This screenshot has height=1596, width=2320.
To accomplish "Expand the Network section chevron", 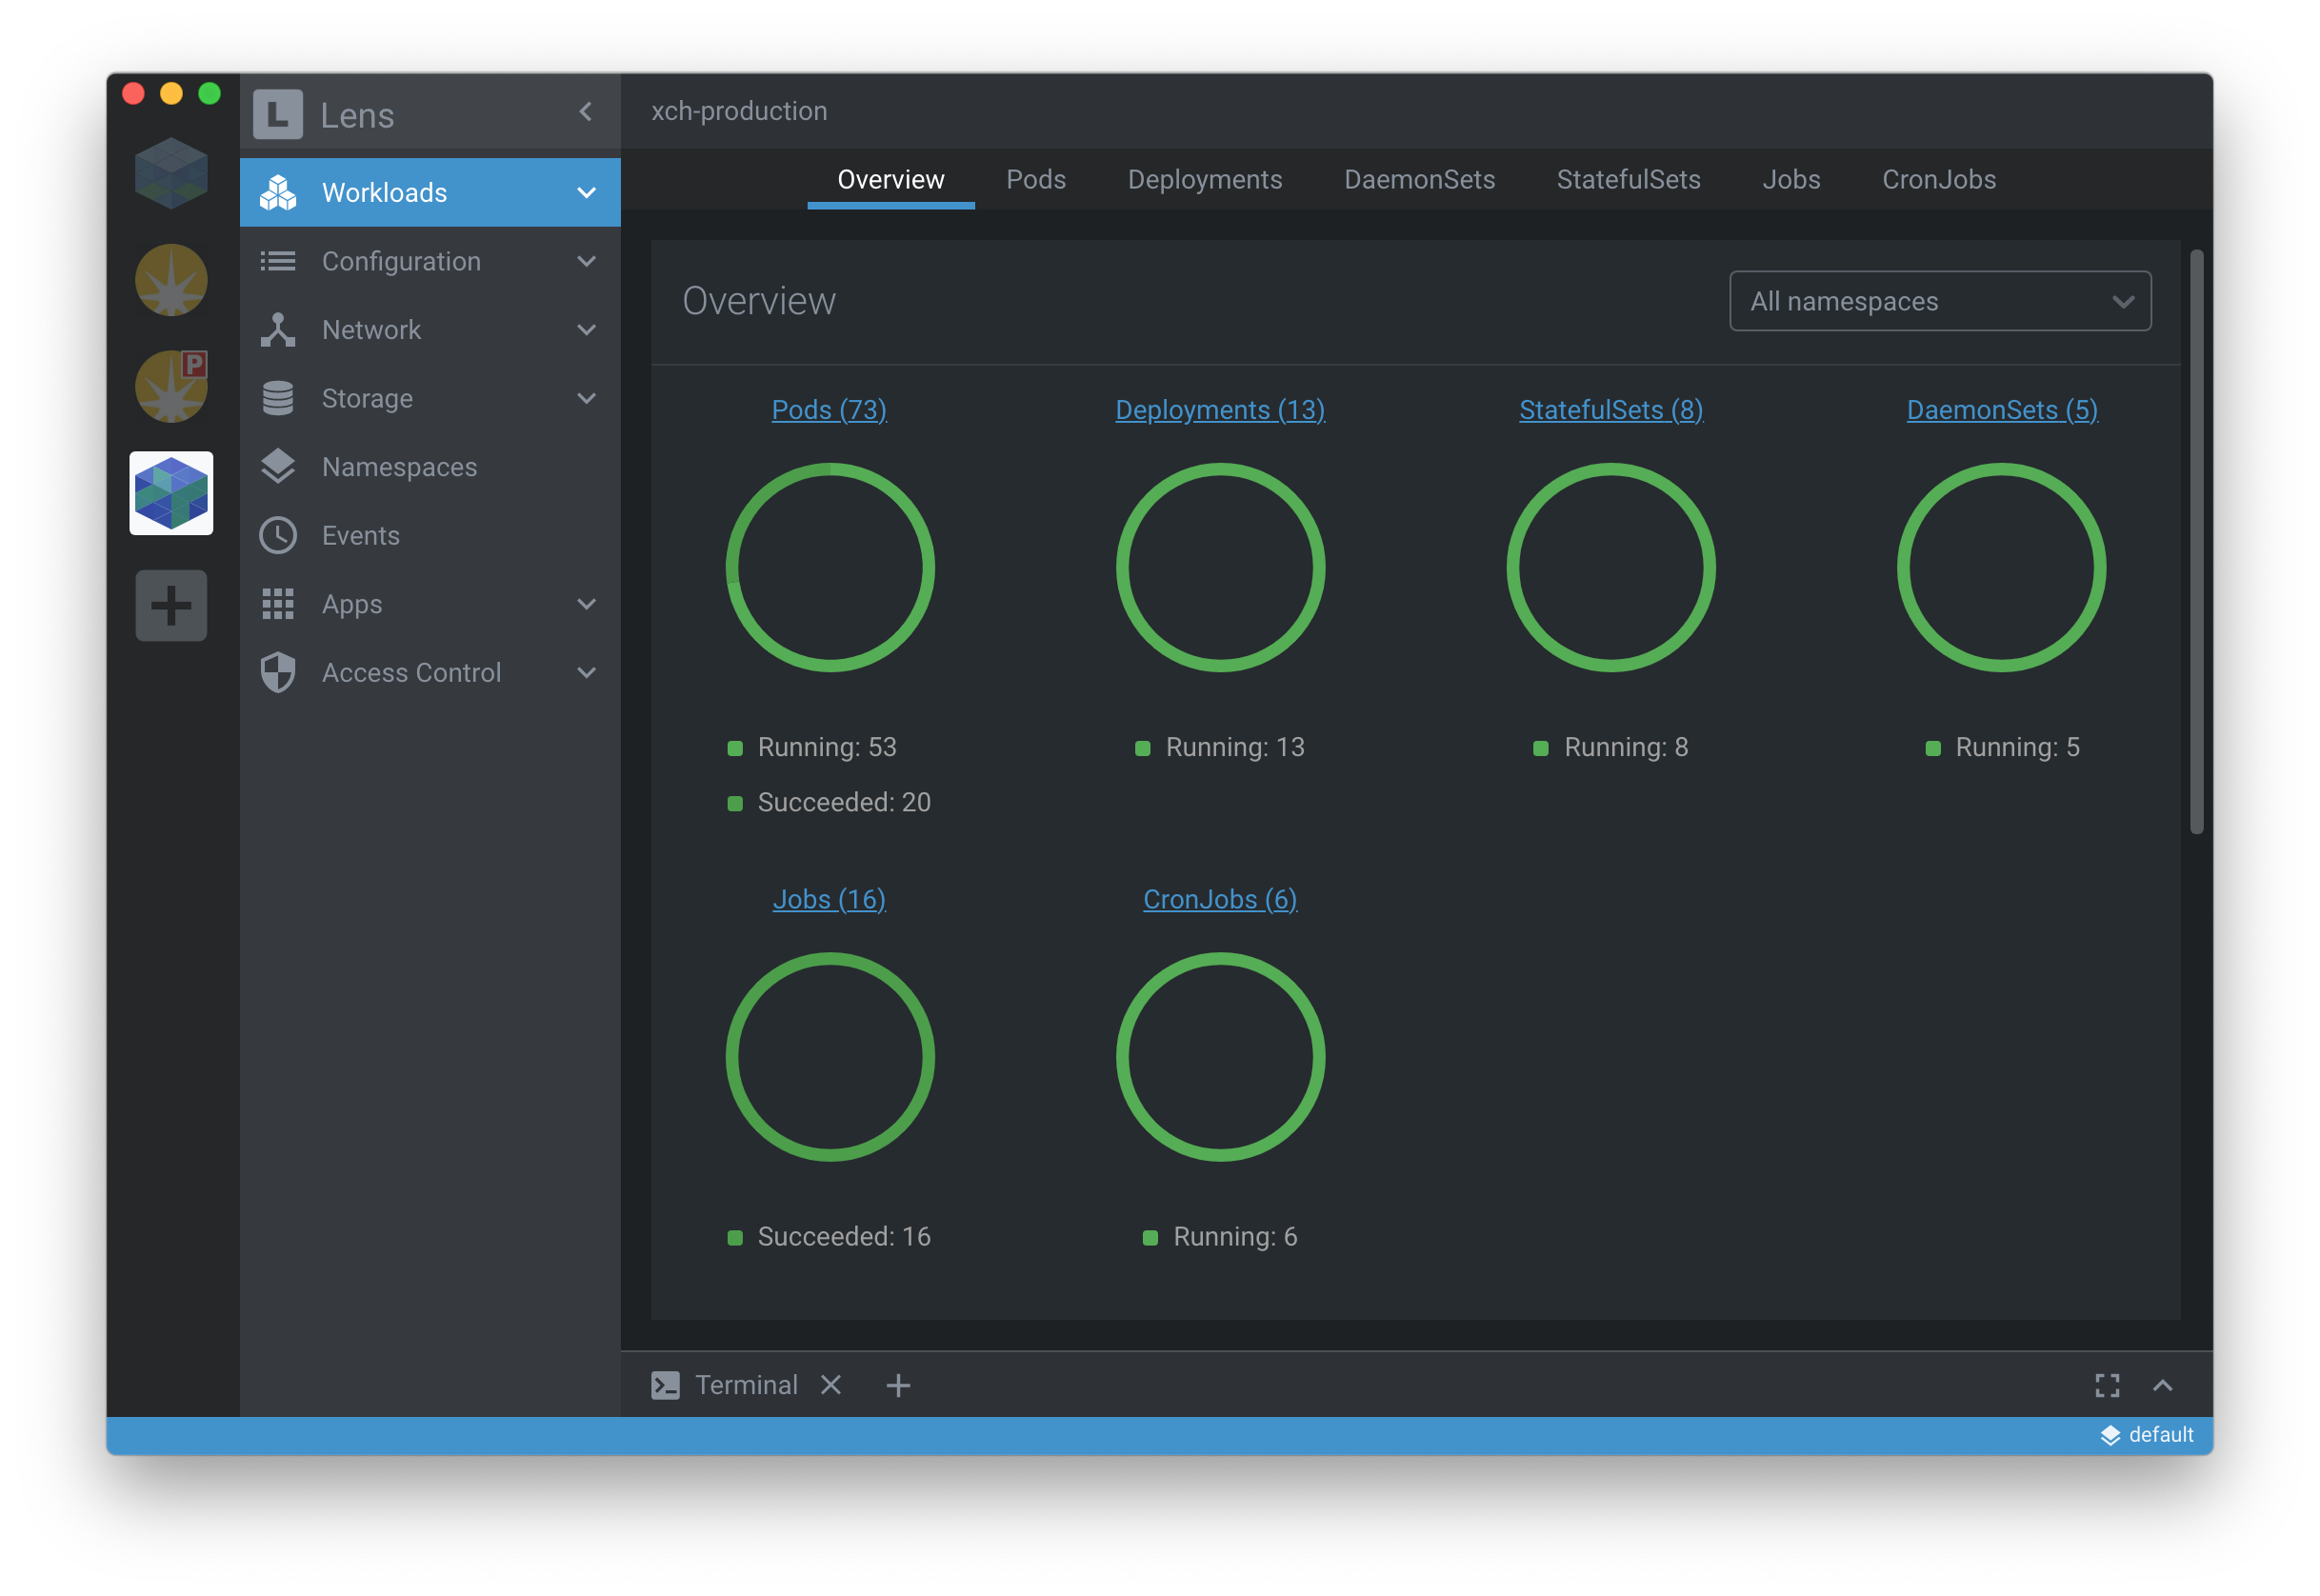I will (x=587, y=330).
